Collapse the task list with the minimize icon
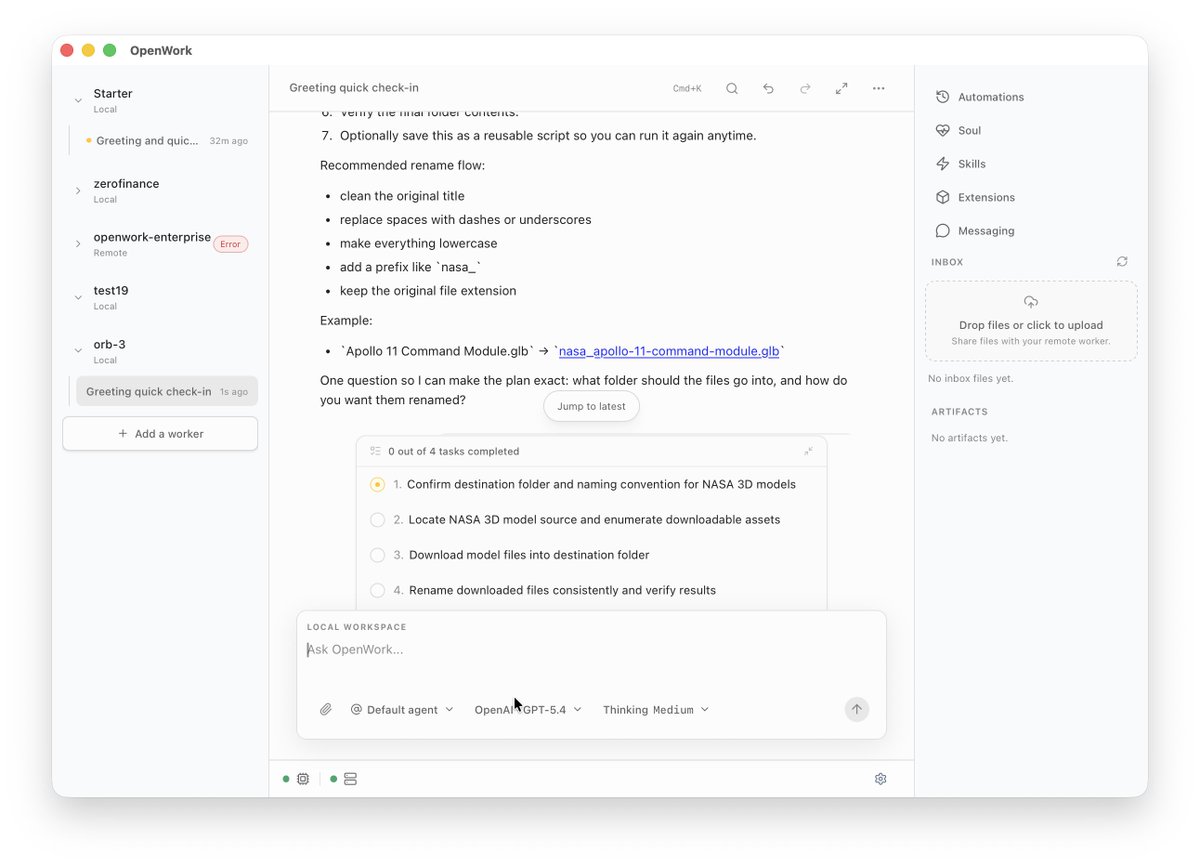 tap(809, 452)
